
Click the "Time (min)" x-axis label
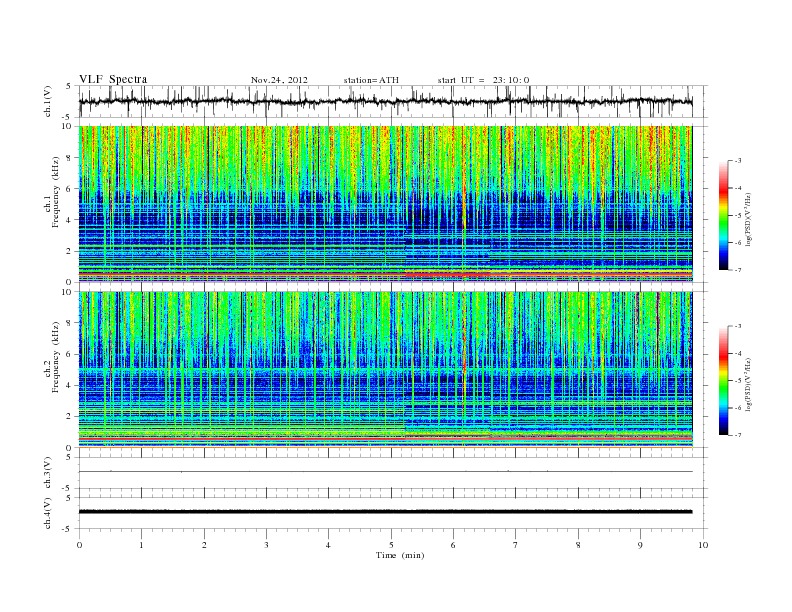point(400,555)
